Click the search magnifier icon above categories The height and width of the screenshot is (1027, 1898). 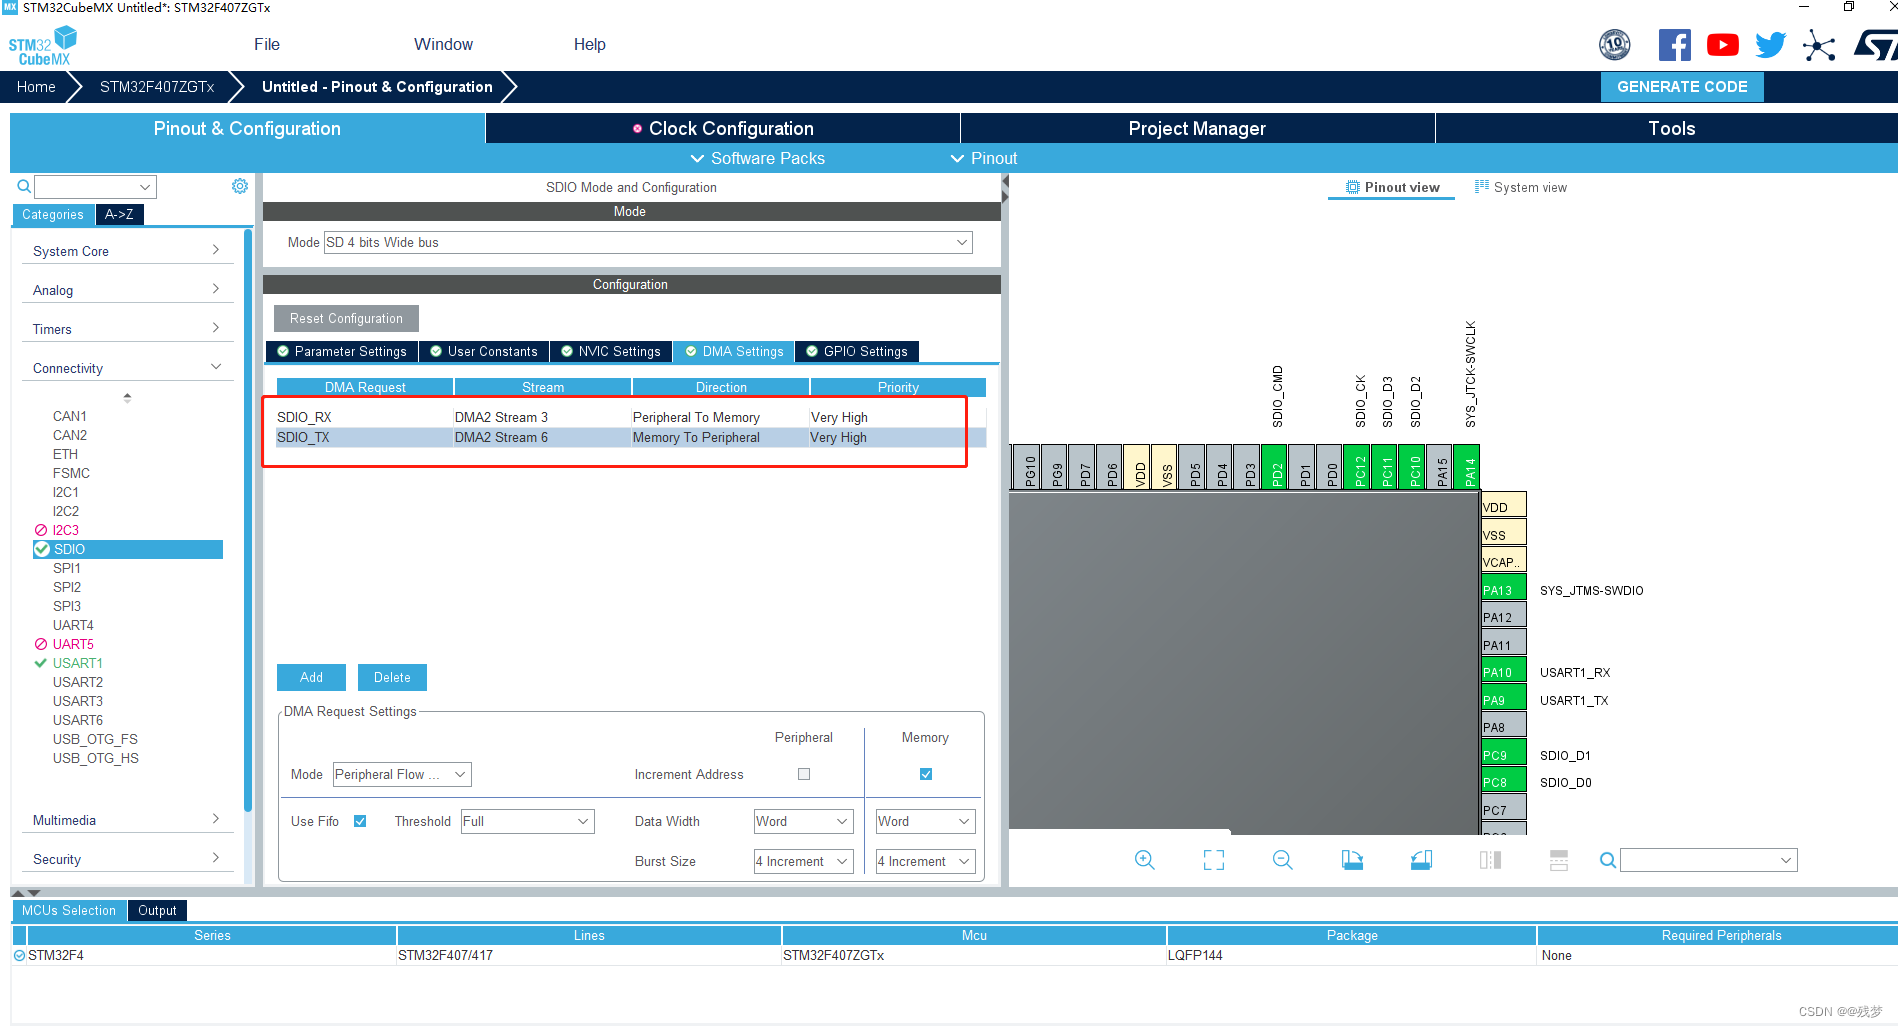(x=24, y=186)
